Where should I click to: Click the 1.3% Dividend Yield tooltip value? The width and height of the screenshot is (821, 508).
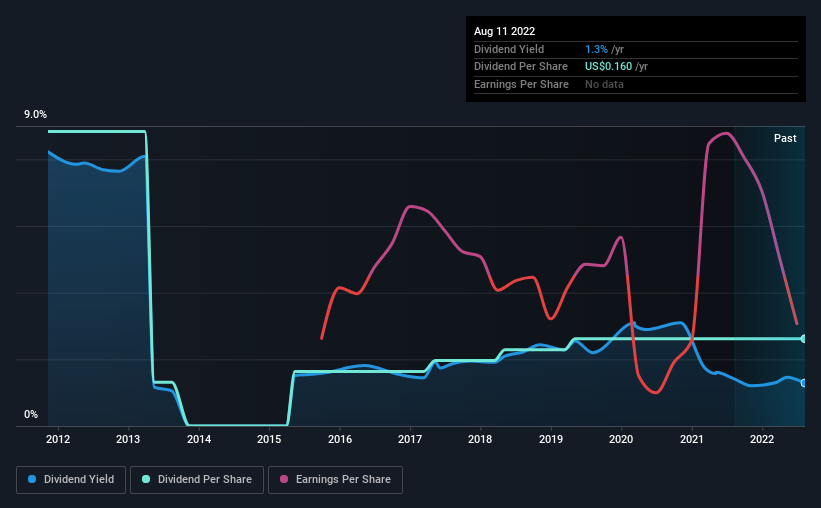(596, 49)
